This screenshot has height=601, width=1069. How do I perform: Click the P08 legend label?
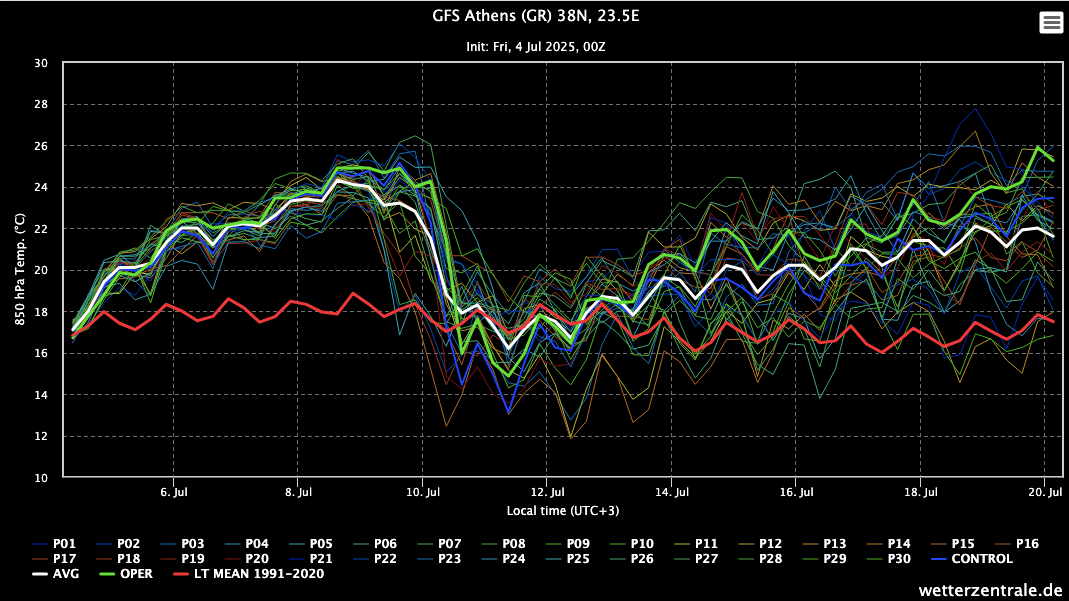pos(514,543)
